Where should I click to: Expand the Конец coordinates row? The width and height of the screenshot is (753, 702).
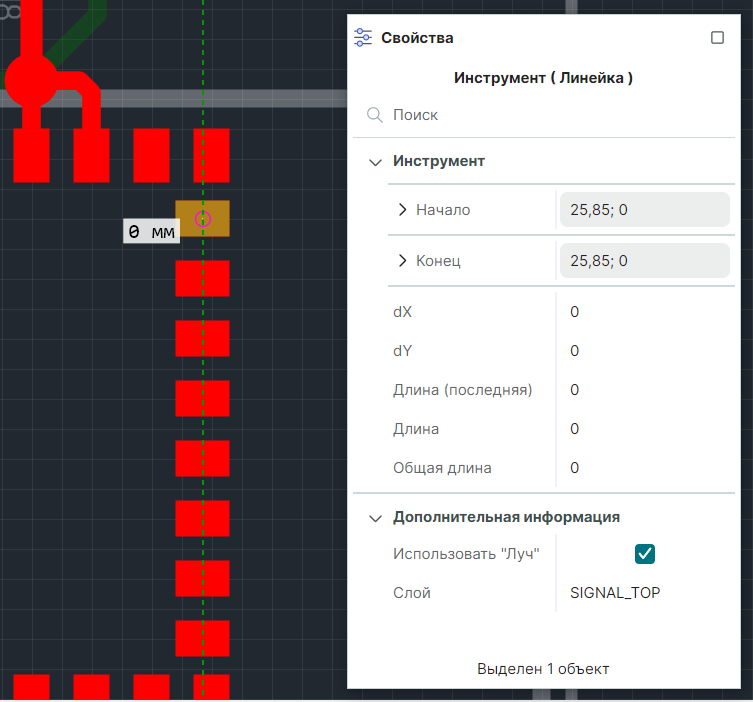403,261
